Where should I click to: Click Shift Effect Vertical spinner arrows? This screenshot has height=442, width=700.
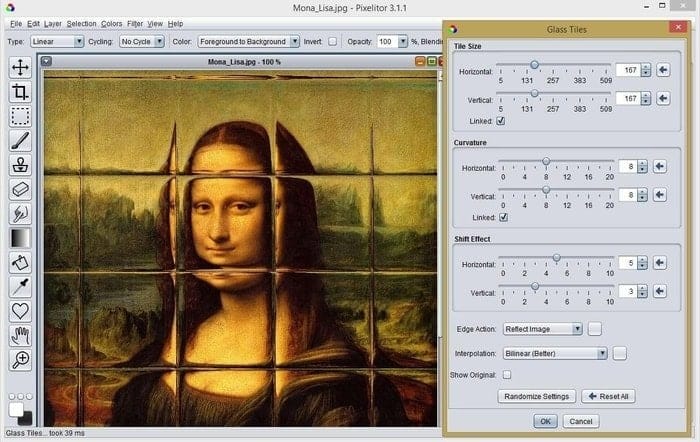tap(642, 292)
